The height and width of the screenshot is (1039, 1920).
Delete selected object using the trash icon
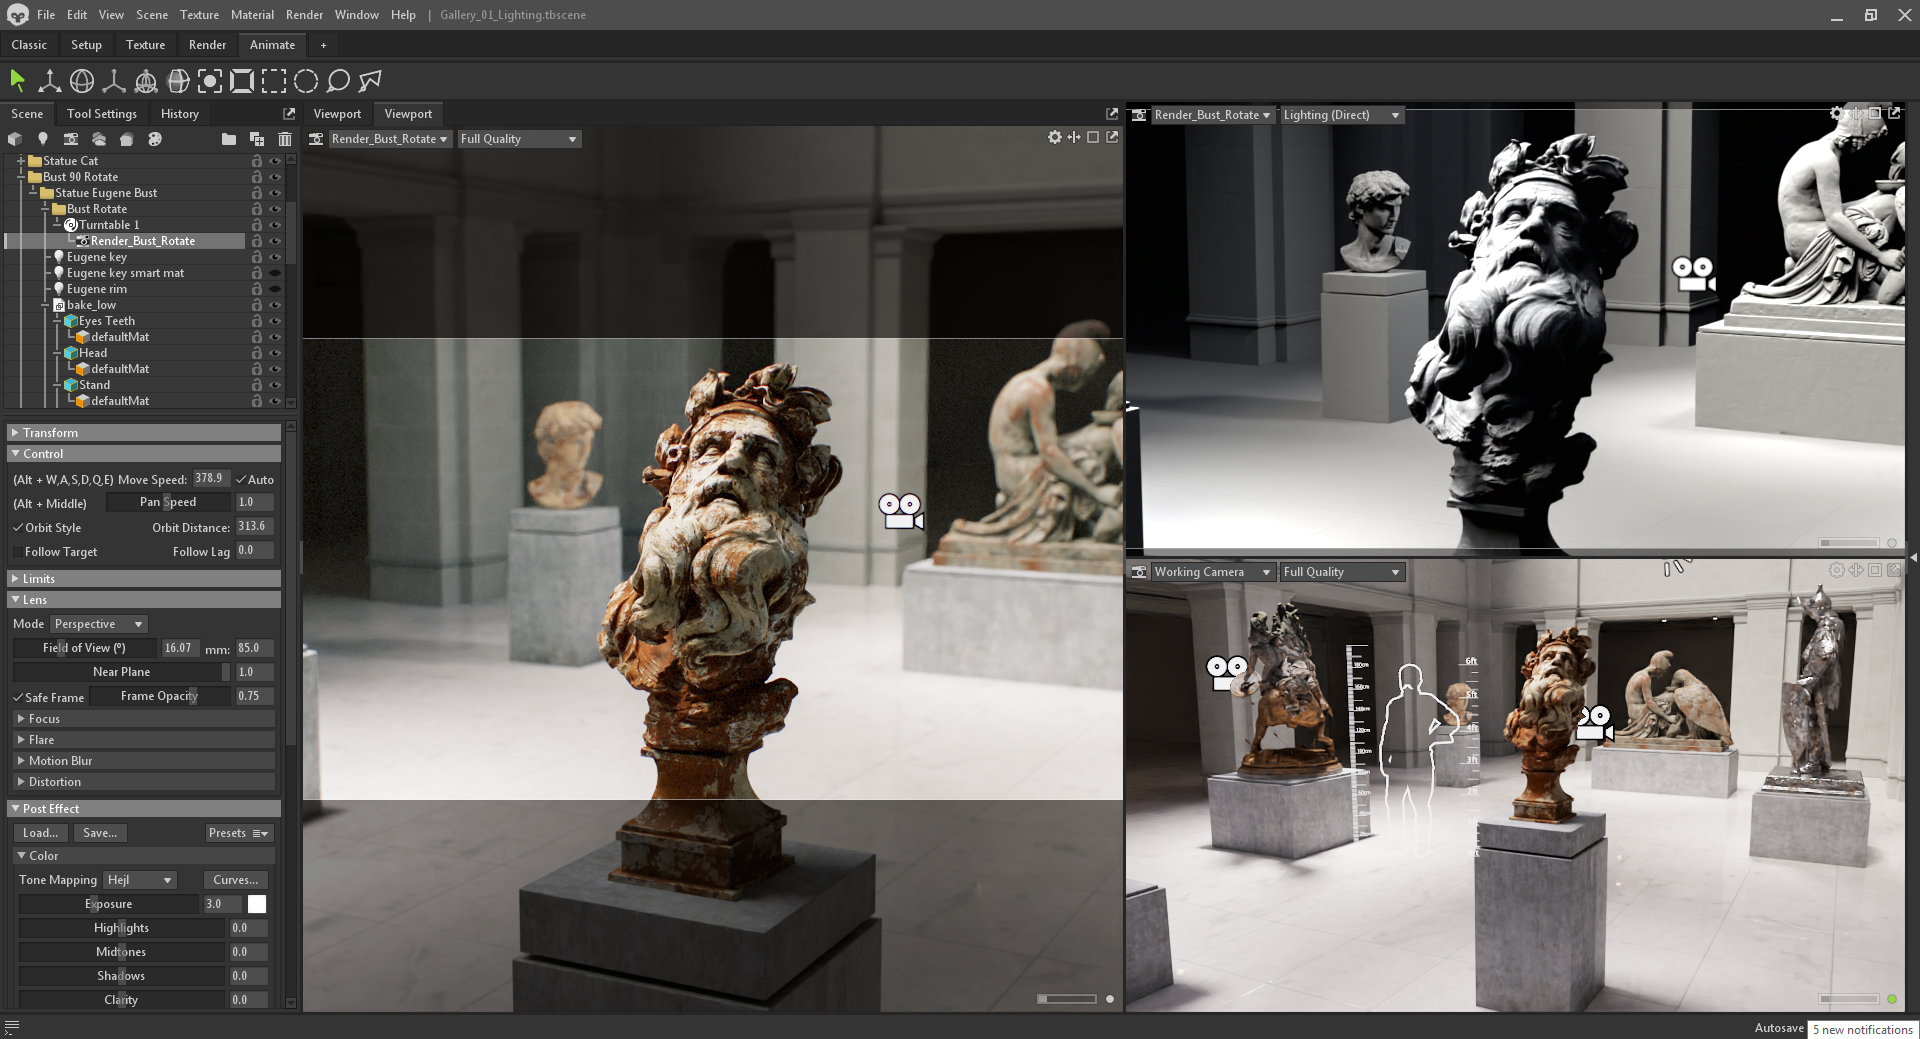point(284,139)
